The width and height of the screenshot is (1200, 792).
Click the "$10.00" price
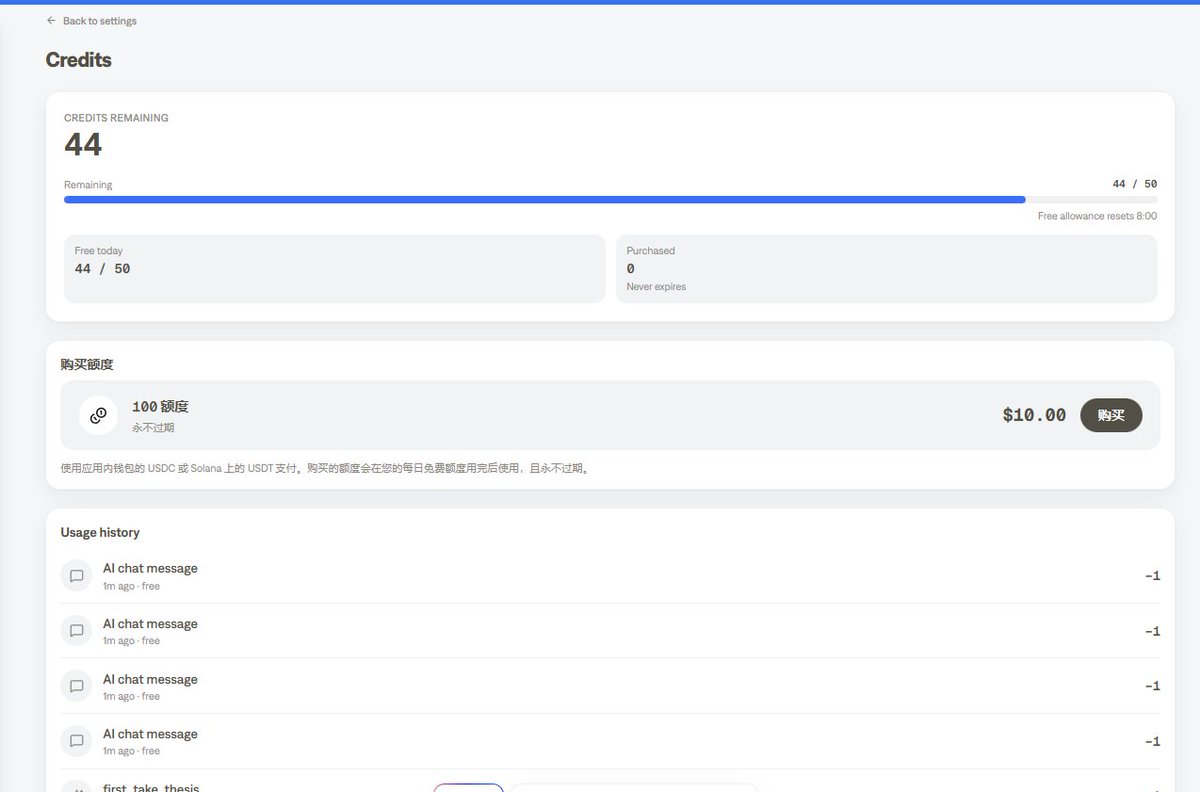pos(1034,415)
